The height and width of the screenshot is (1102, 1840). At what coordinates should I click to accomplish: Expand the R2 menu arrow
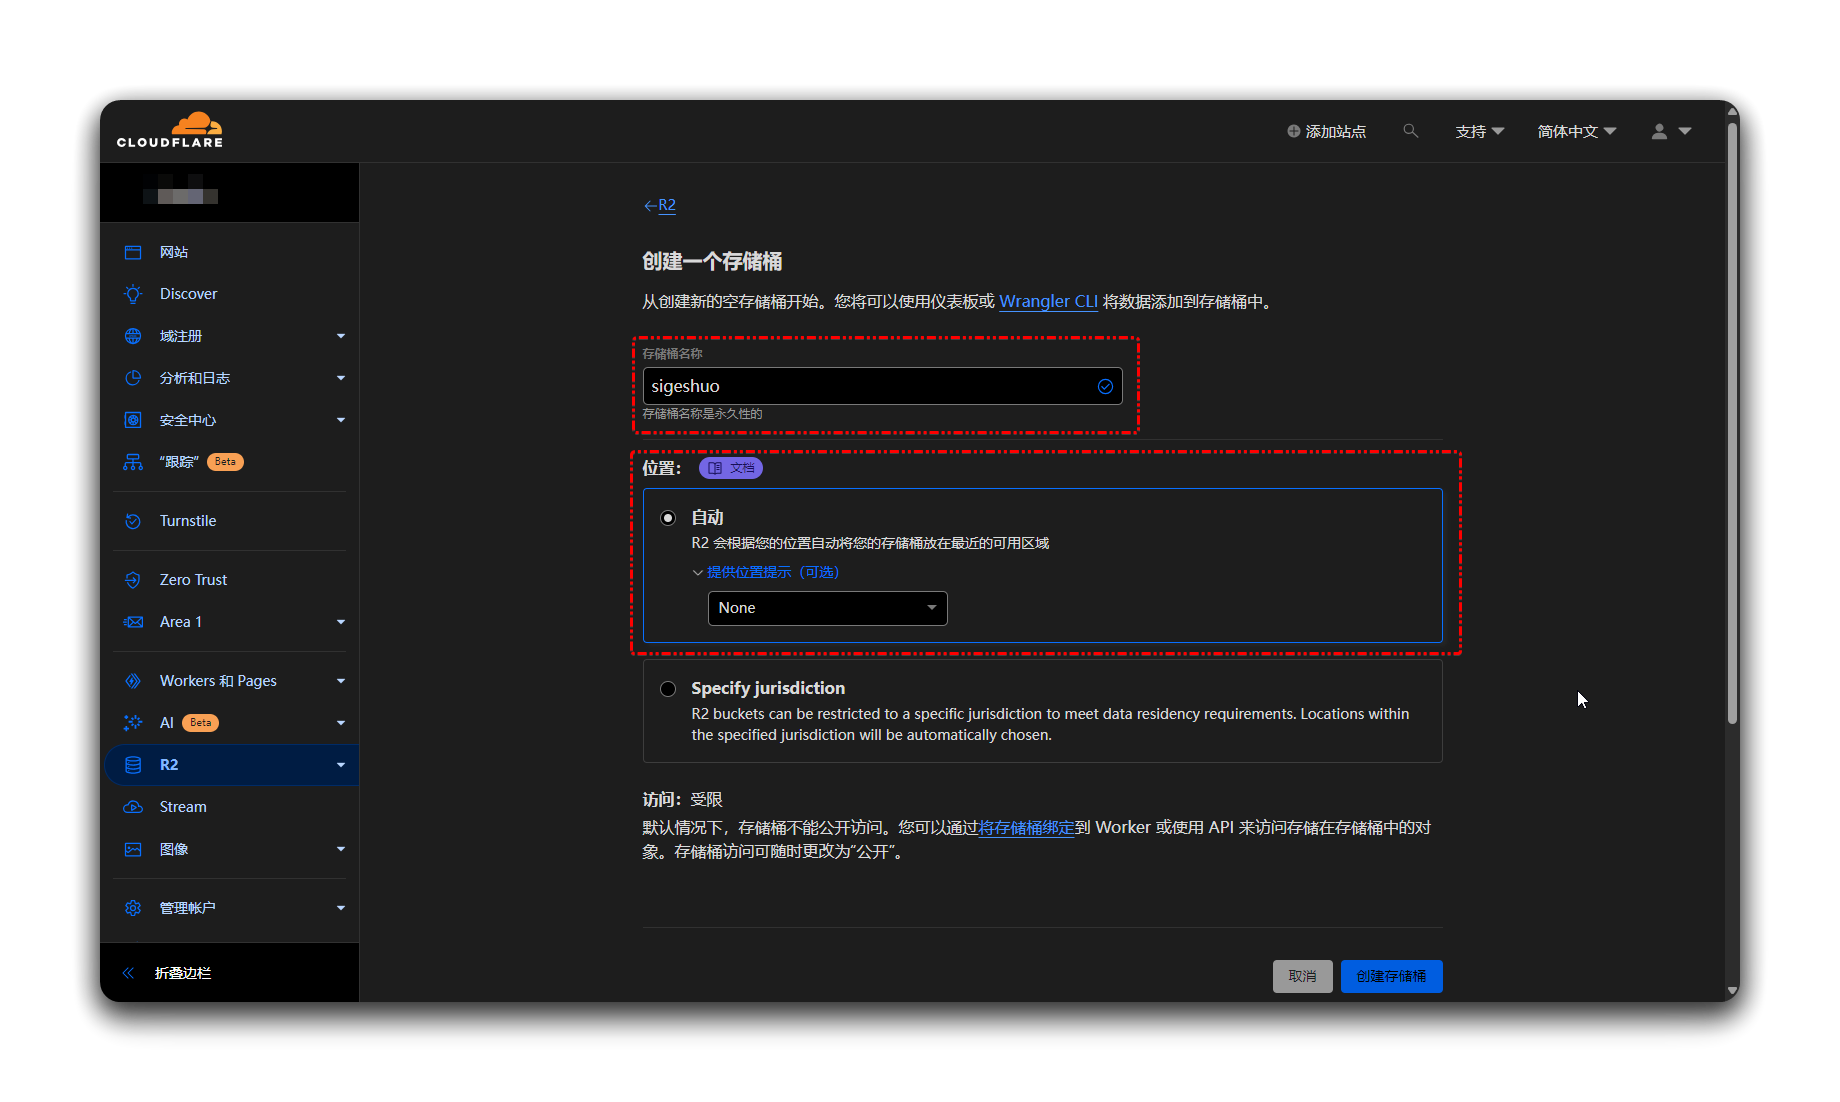pos(341,765)
